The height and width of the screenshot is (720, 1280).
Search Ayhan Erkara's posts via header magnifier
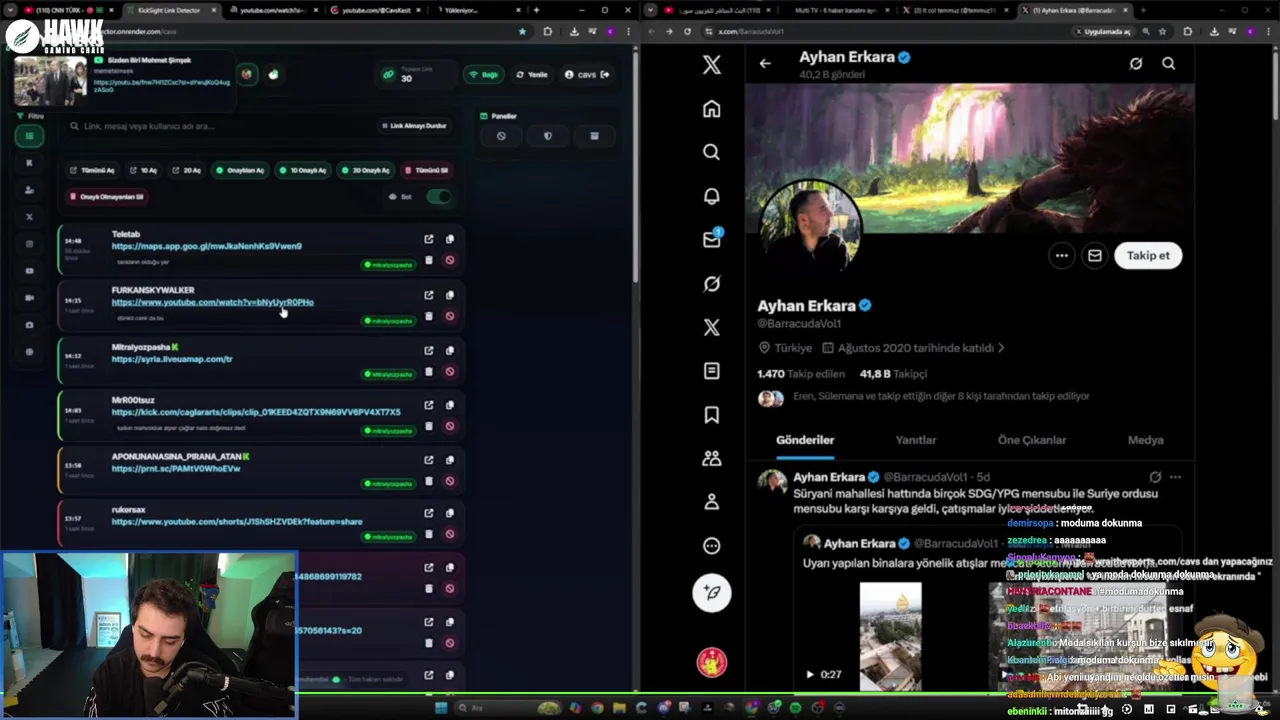(1168, 63)
